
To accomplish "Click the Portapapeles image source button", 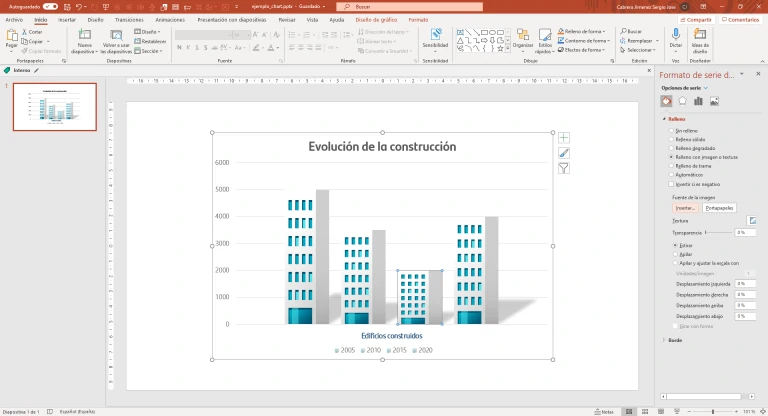I will click(x=719, y=207).
